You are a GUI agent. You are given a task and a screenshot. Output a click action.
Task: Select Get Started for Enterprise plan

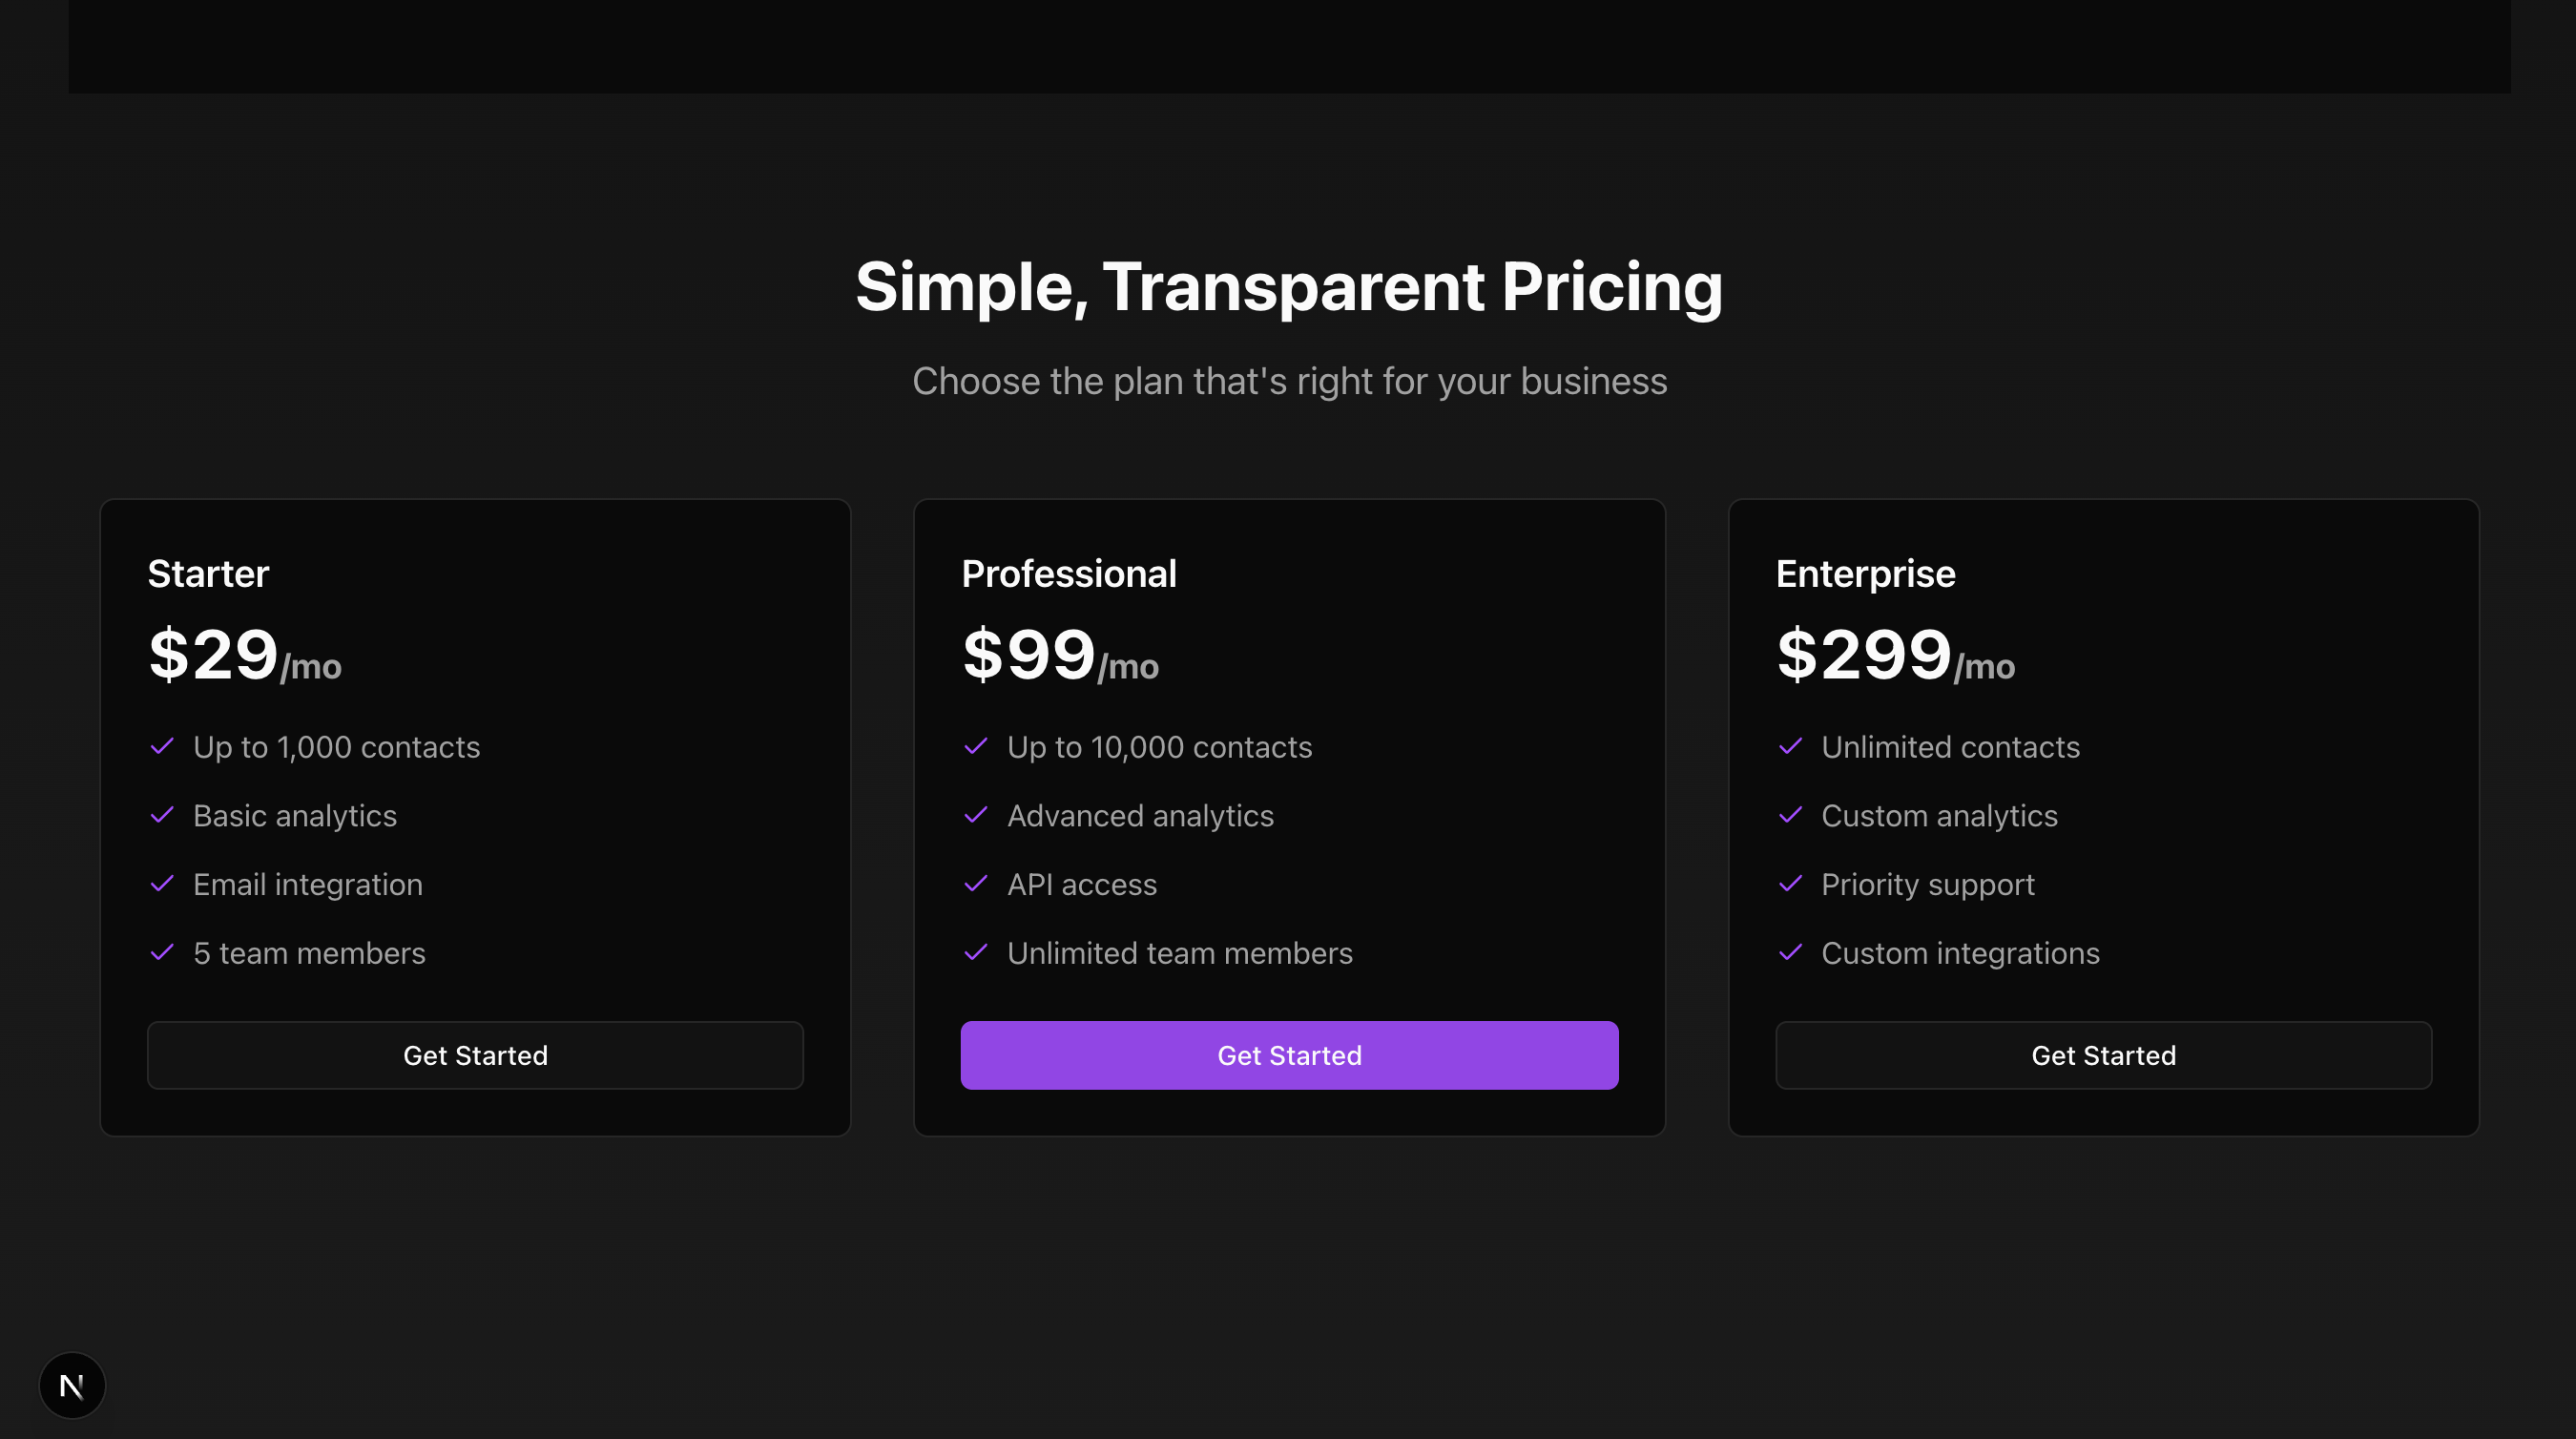(x=2104, y=1055)
